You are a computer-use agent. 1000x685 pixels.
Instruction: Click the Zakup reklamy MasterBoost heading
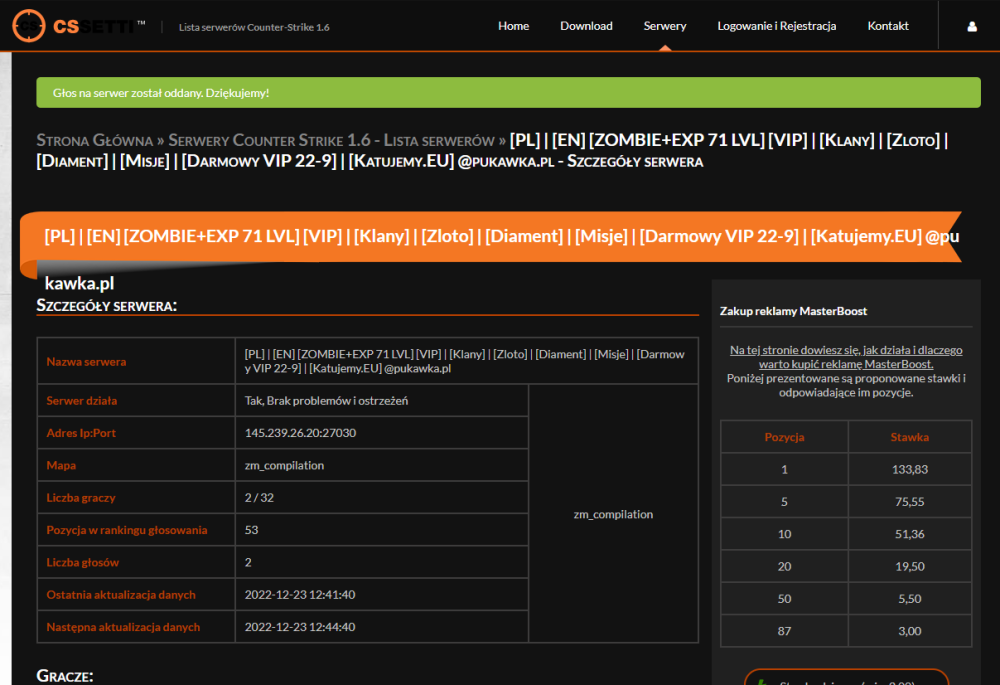click(x=793, y=311)
